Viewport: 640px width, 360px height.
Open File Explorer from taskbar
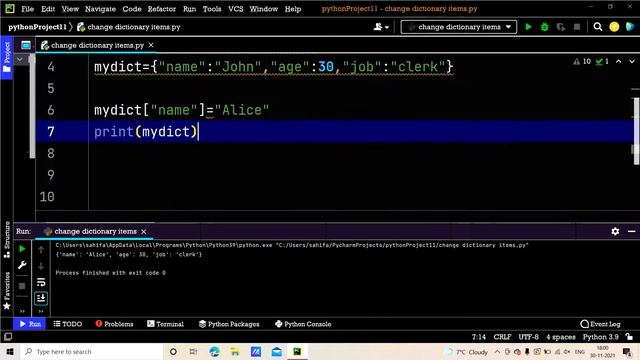[x=235, y=351]
